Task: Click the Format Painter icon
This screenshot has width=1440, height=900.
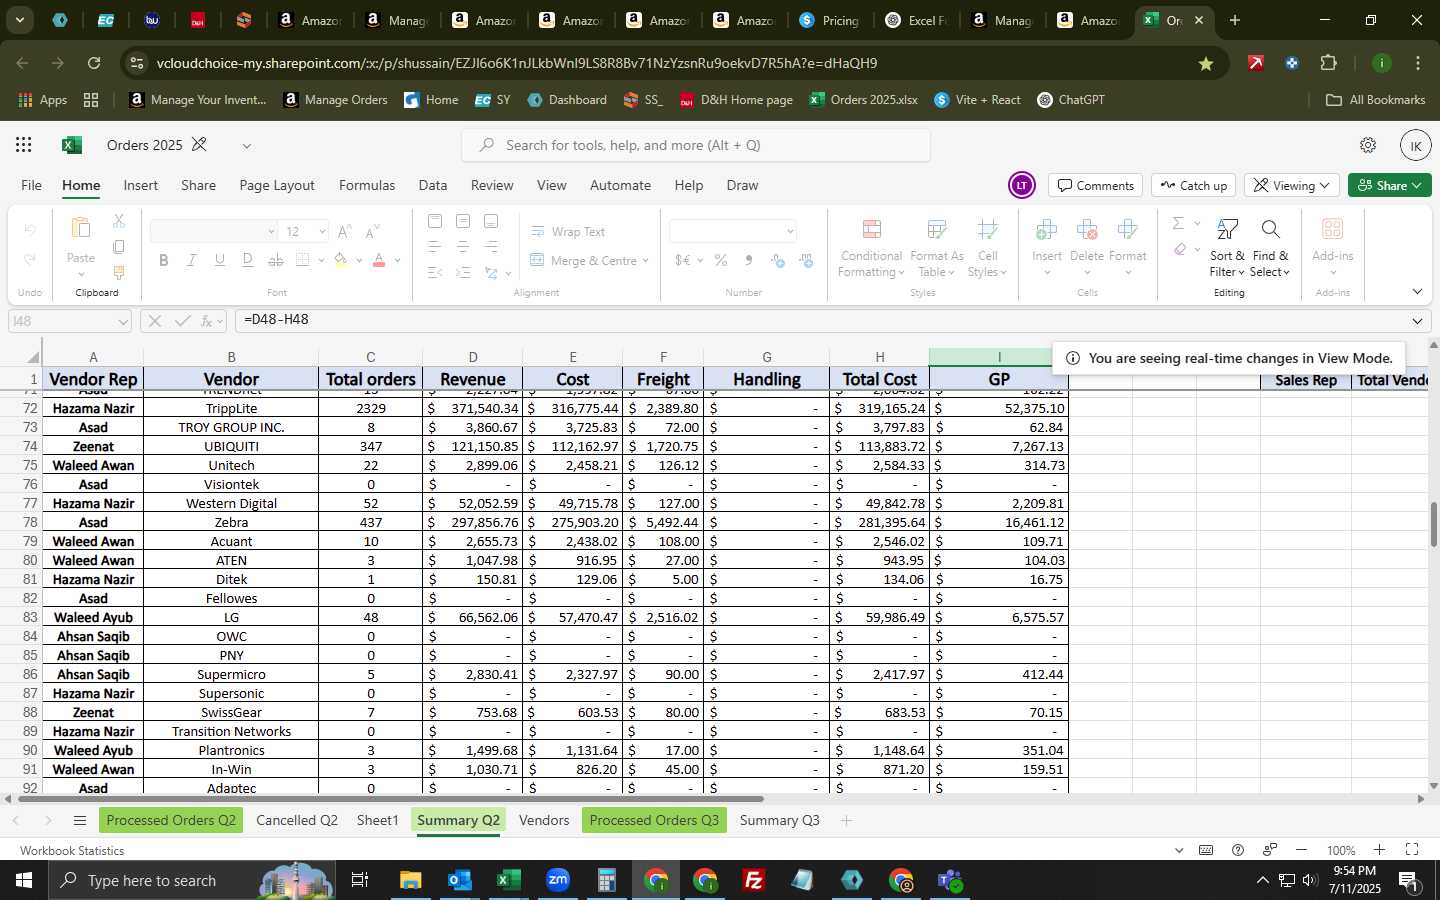Action: click(x=119, y=272)
